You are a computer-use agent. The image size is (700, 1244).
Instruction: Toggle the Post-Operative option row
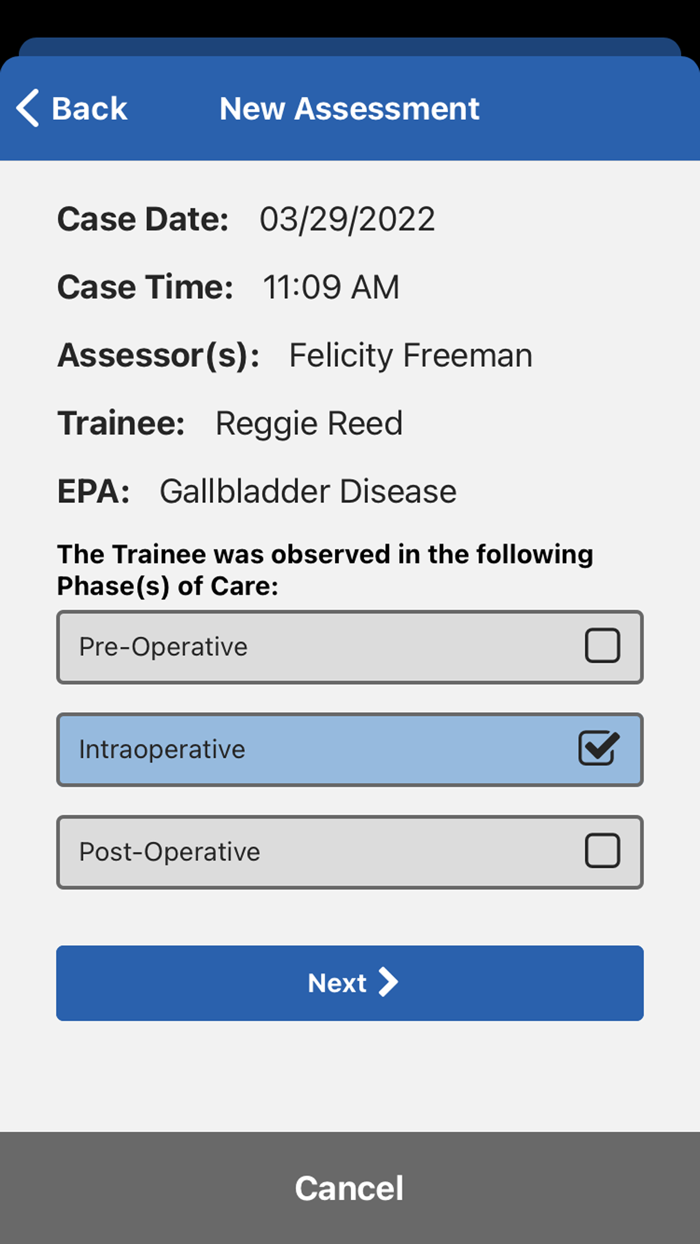(350, 851)
